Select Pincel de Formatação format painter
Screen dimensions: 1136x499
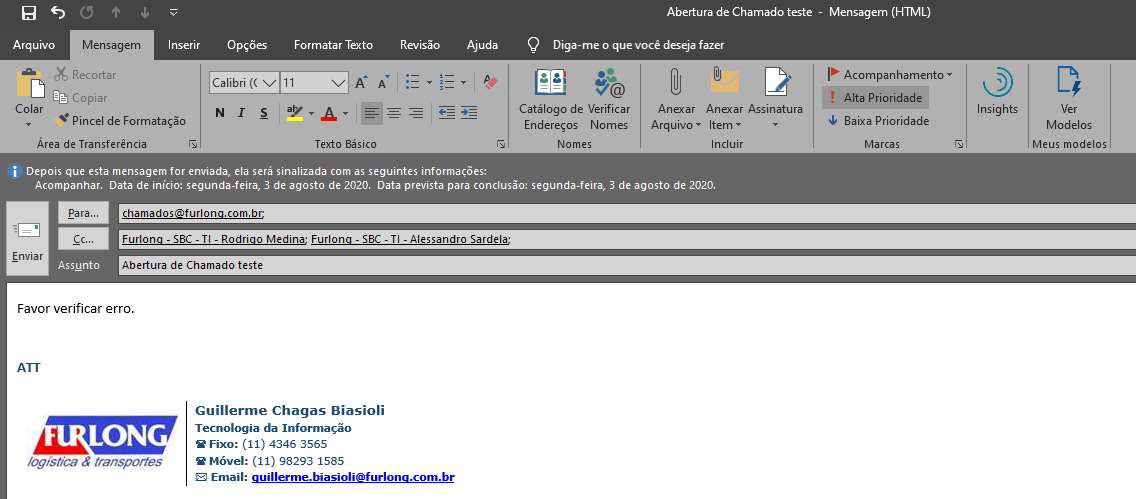point(120,121)
